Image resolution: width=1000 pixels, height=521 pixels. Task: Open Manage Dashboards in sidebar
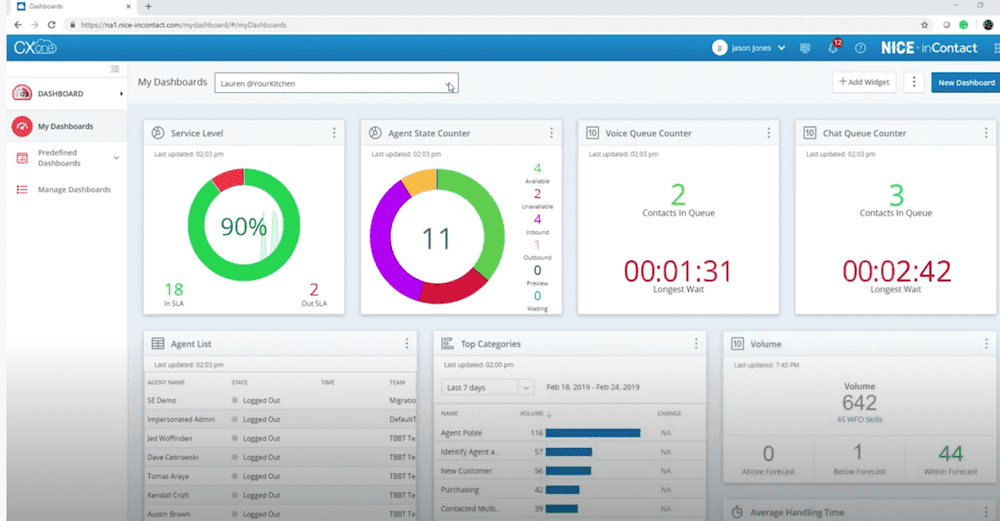tap(74, 189)
